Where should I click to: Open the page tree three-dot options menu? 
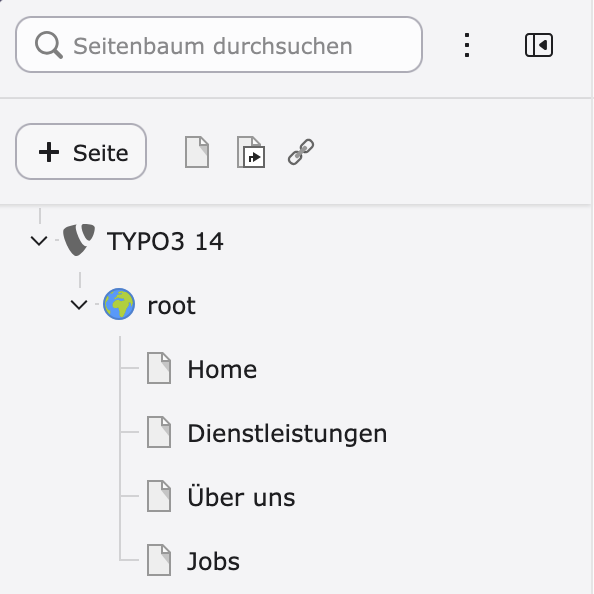467,45
